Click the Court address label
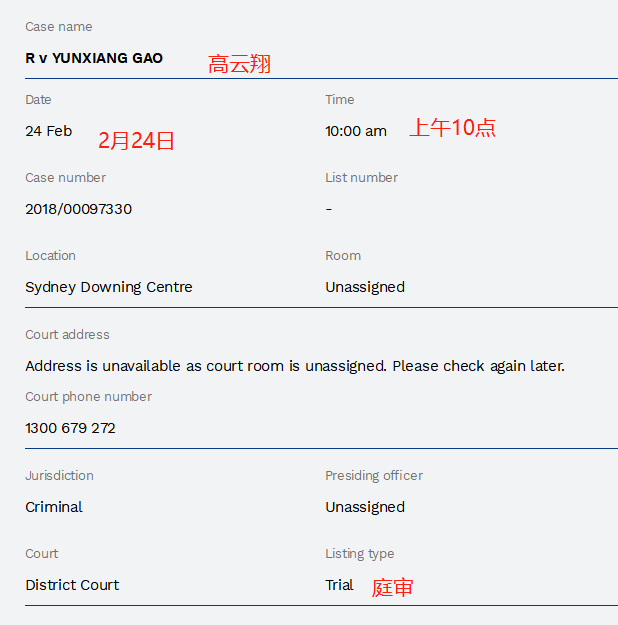This screenshot has width=618, height=625. pyautogui.click(x=67, y=335)
